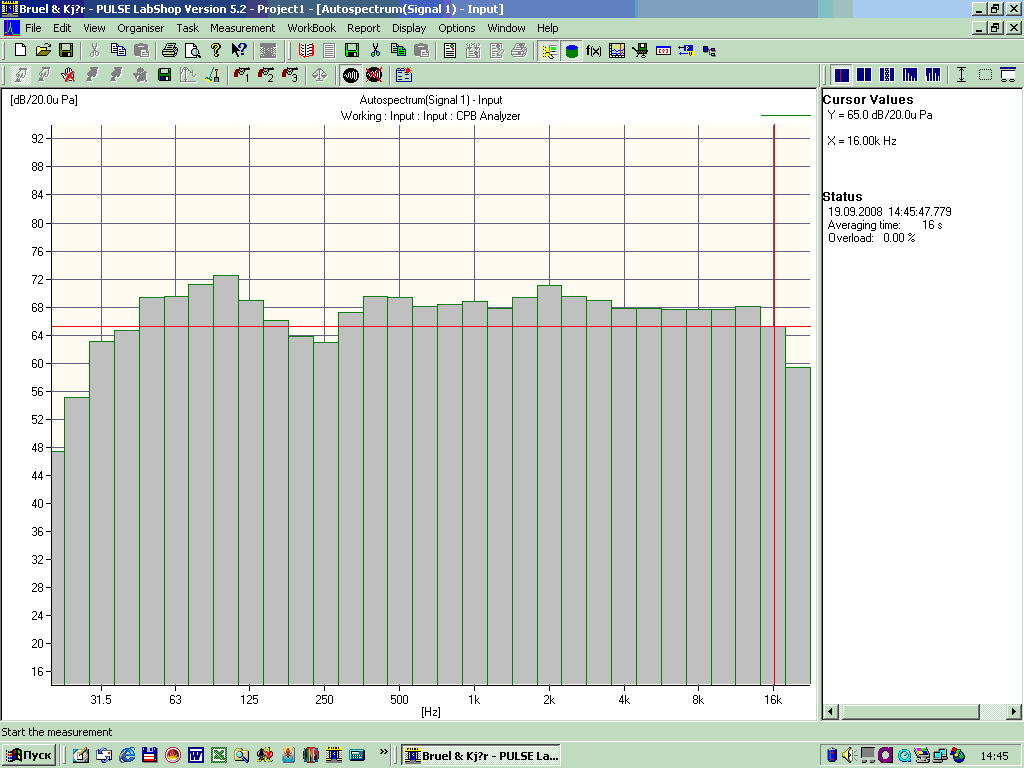Viewport: 1024px width, 768px height.
Task: Open Excel from the quick launch bar
Action: (x=219, y=755)
